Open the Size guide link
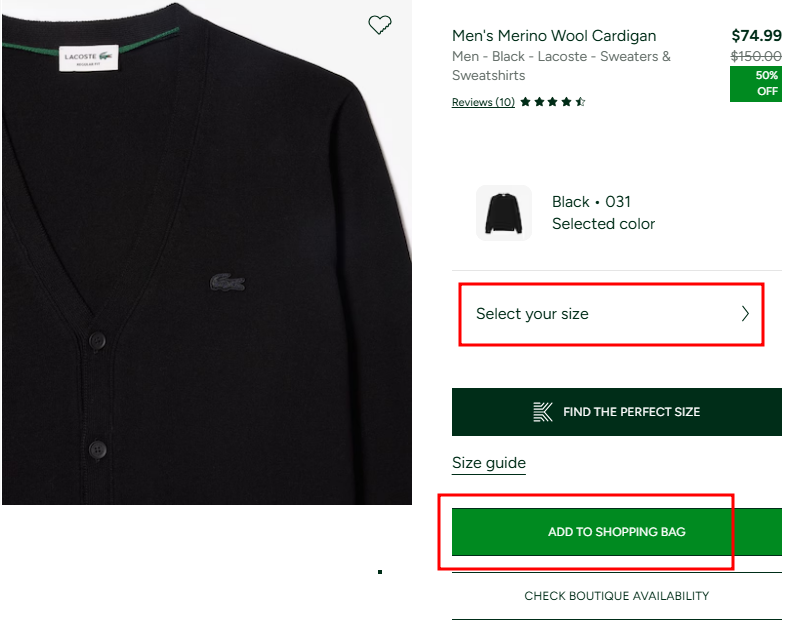Viewport: 791px width, 636px height. [489, 463]
